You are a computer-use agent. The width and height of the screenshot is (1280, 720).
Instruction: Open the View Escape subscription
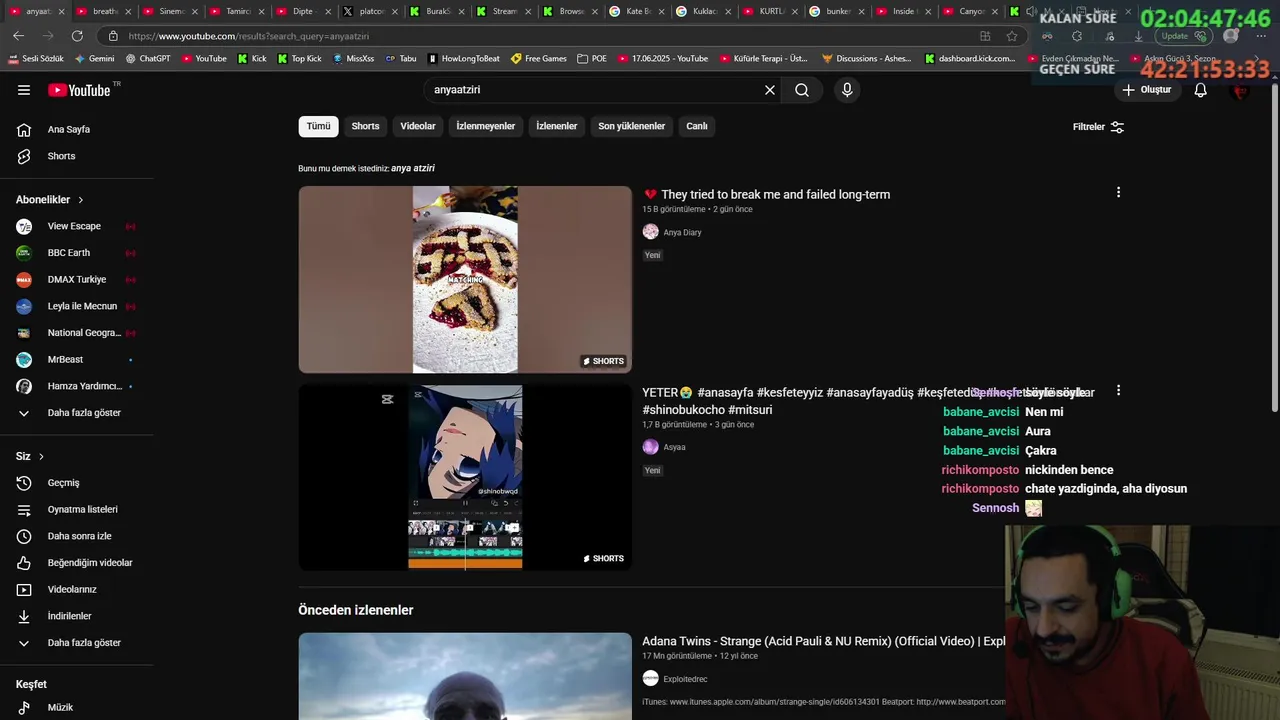tap(77, 226)
